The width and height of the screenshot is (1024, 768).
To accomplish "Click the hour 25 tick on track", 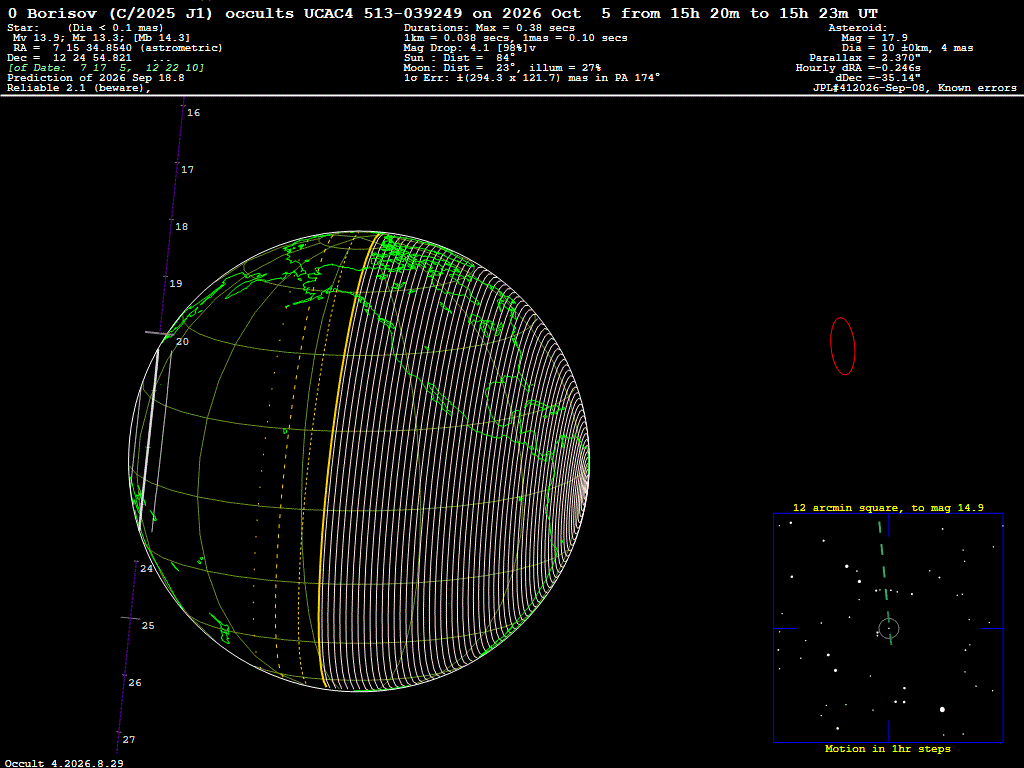I will 131,618.
